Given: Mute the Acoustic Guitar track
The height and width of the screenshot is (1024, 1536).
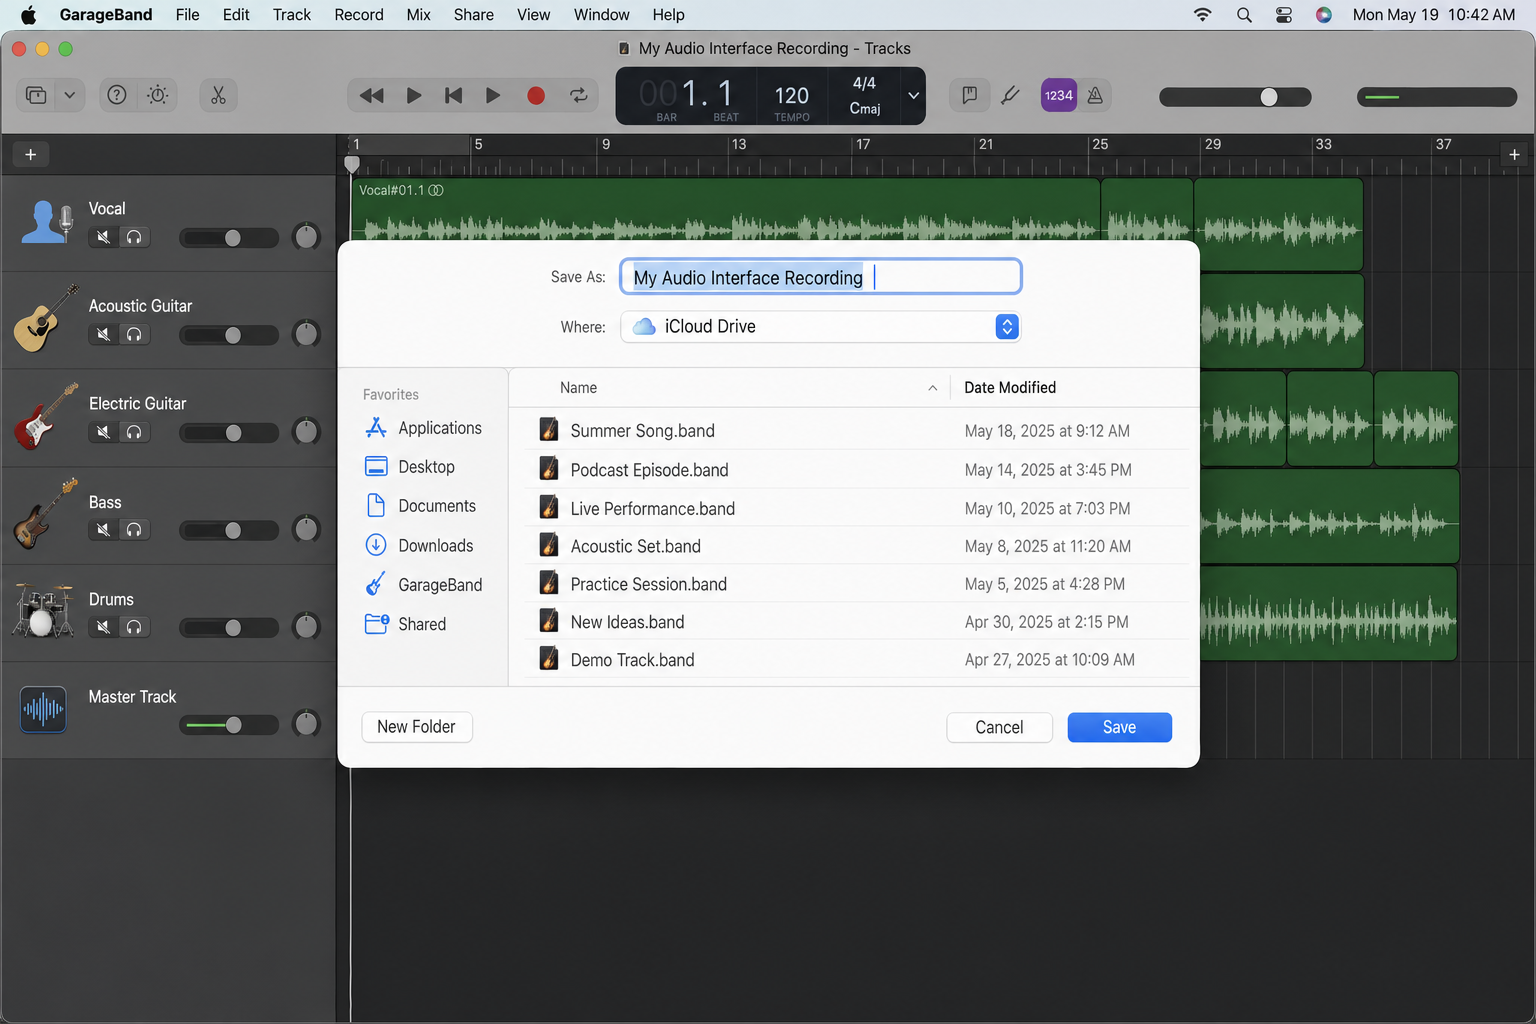Looking at the screenshot, I should [103, 334].
